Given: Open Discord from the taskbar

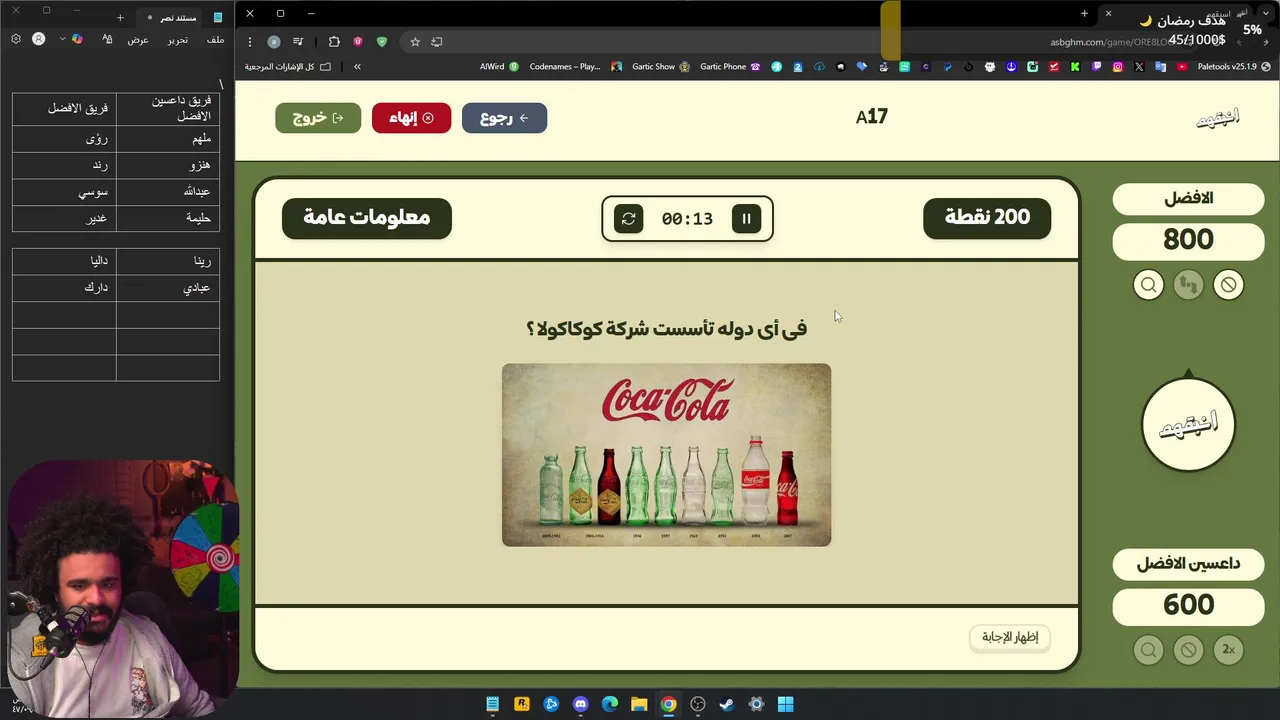Looking at the screenshot, I should 581,704.
